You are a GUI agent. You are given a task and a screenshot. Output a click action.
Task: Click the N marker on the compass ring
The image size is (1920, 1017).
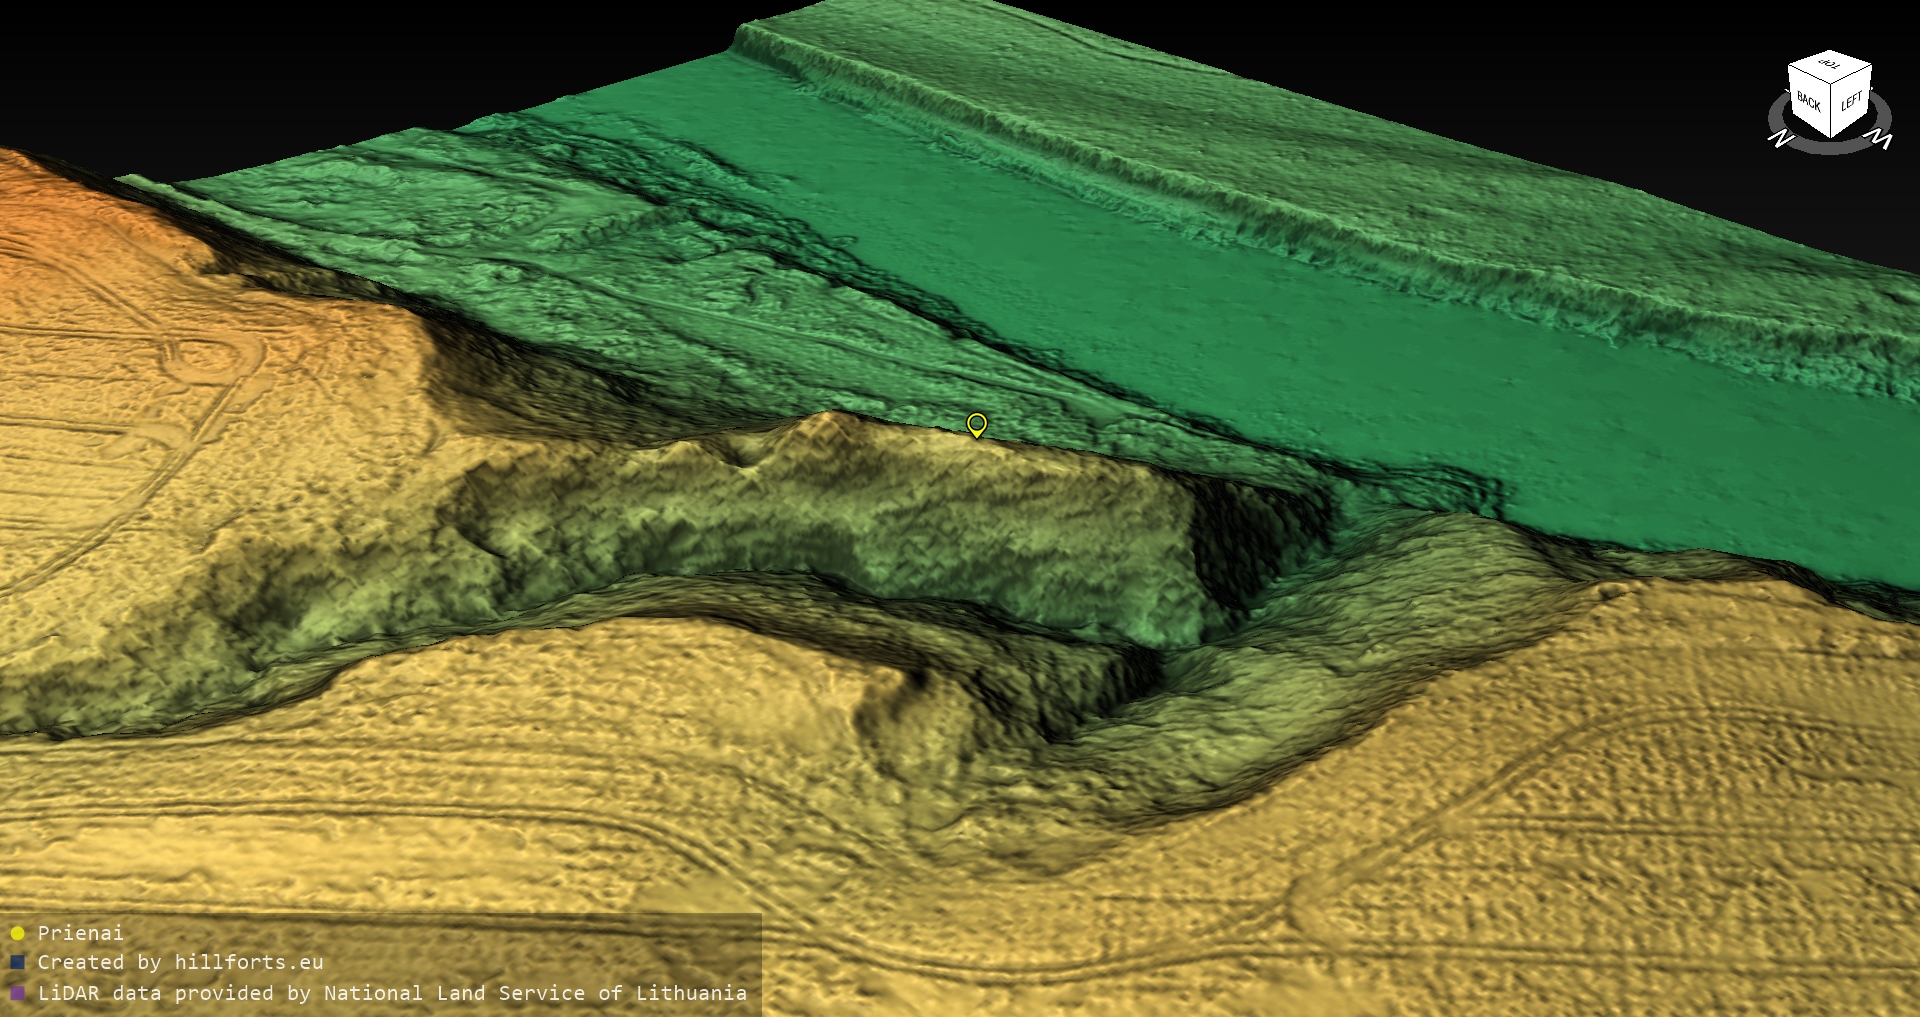click(x=1780, y=138)
